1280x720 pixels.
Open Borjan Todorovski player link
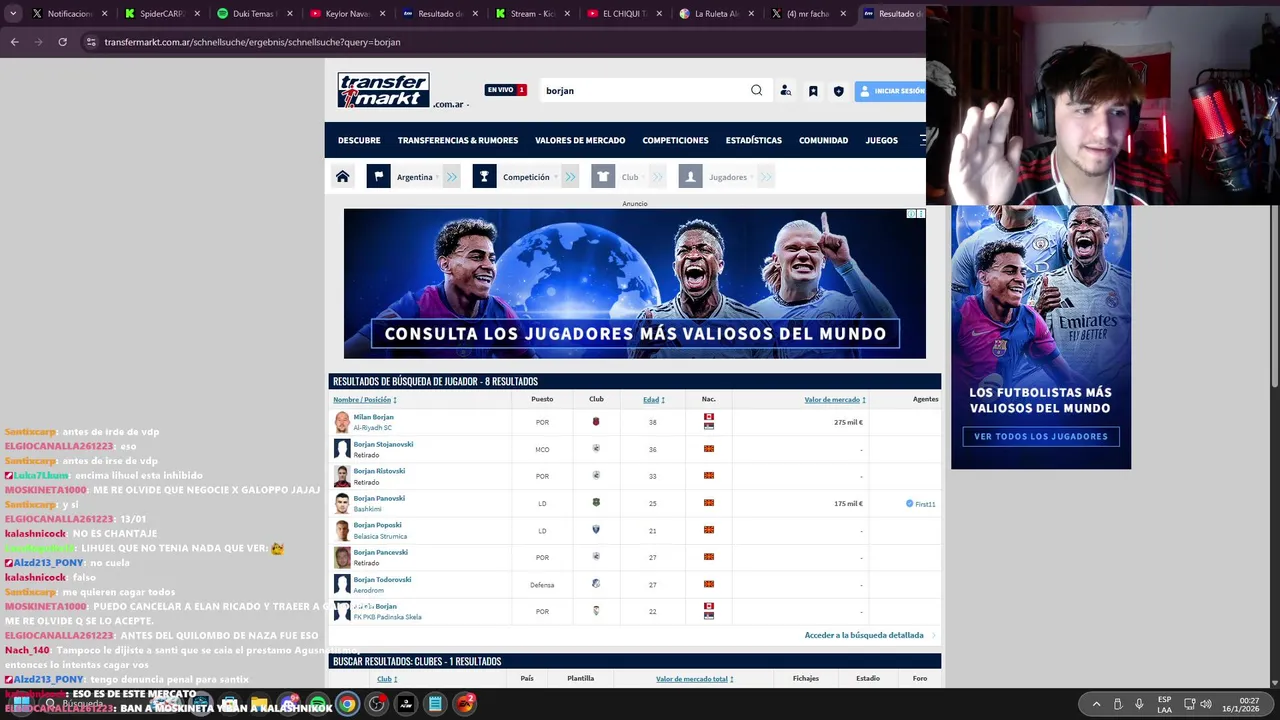tap(382, 579)
